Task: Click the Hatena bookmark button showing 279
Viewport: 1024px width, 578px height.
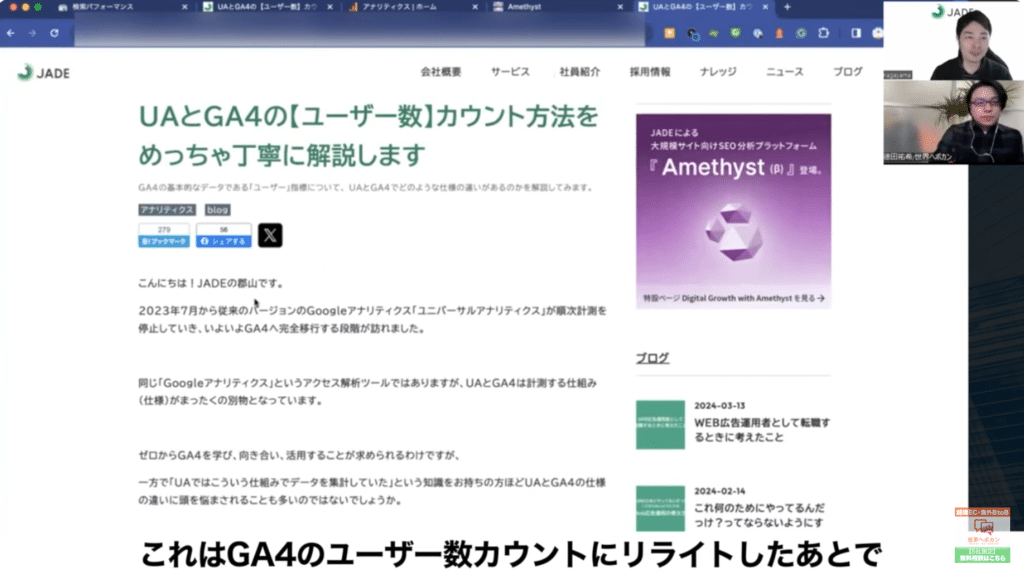Action: pos(164,235)
